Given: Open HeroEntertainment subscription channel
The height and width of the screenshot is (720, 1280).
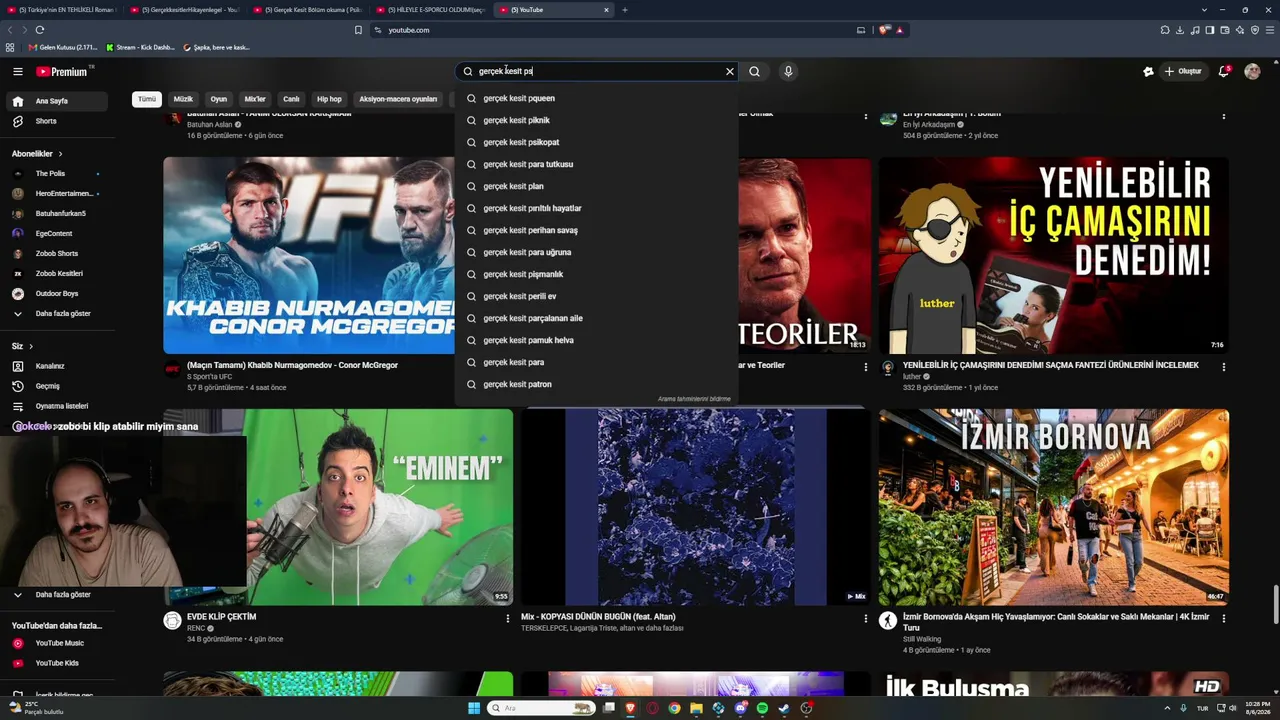Looking at the screenshot, I should pos(57,194).
